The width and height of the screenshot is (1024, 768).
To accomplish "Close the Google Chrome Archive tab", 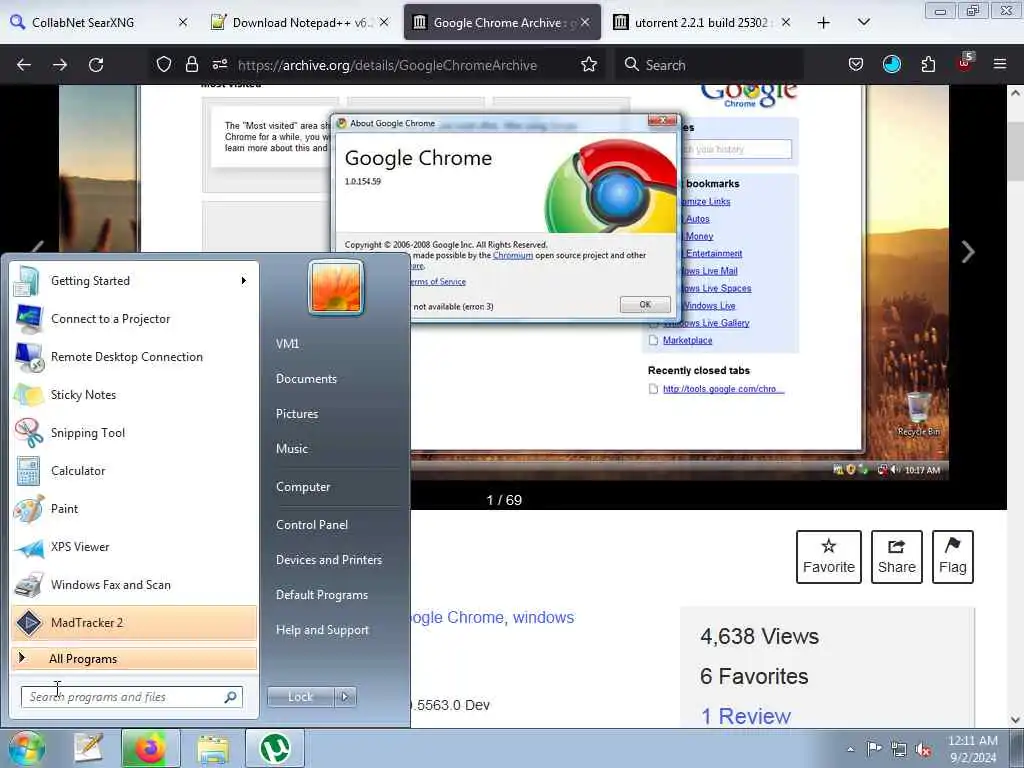I will [x=585, y=22].
